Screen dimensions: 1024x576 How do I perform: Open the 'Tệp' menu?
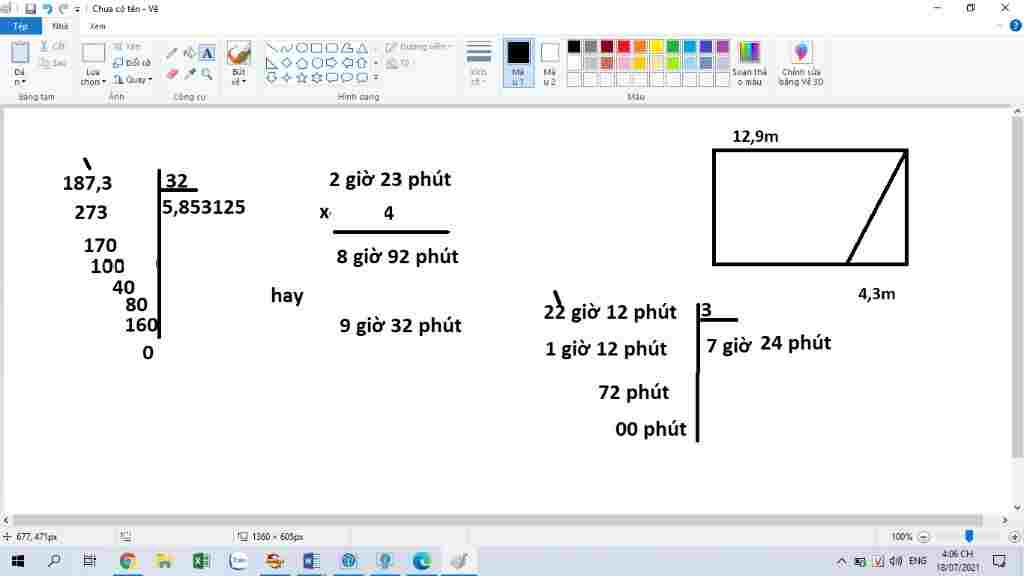coord(20,26)
